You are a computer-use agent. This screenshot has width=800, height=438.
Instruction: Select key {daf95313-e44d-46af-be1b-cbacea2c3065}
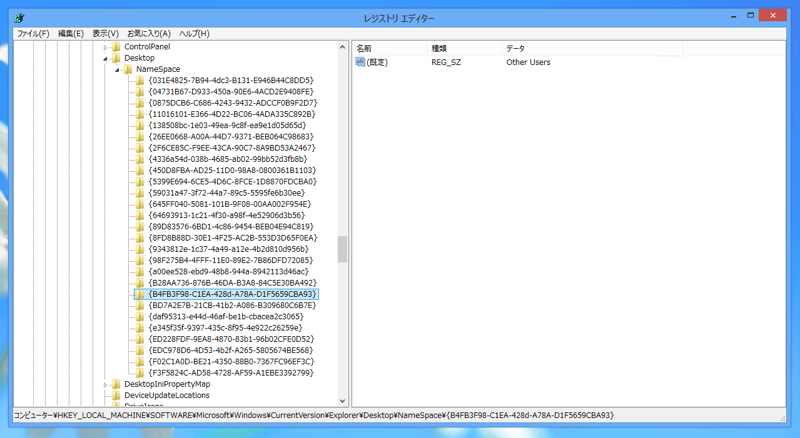coord(226,317)
